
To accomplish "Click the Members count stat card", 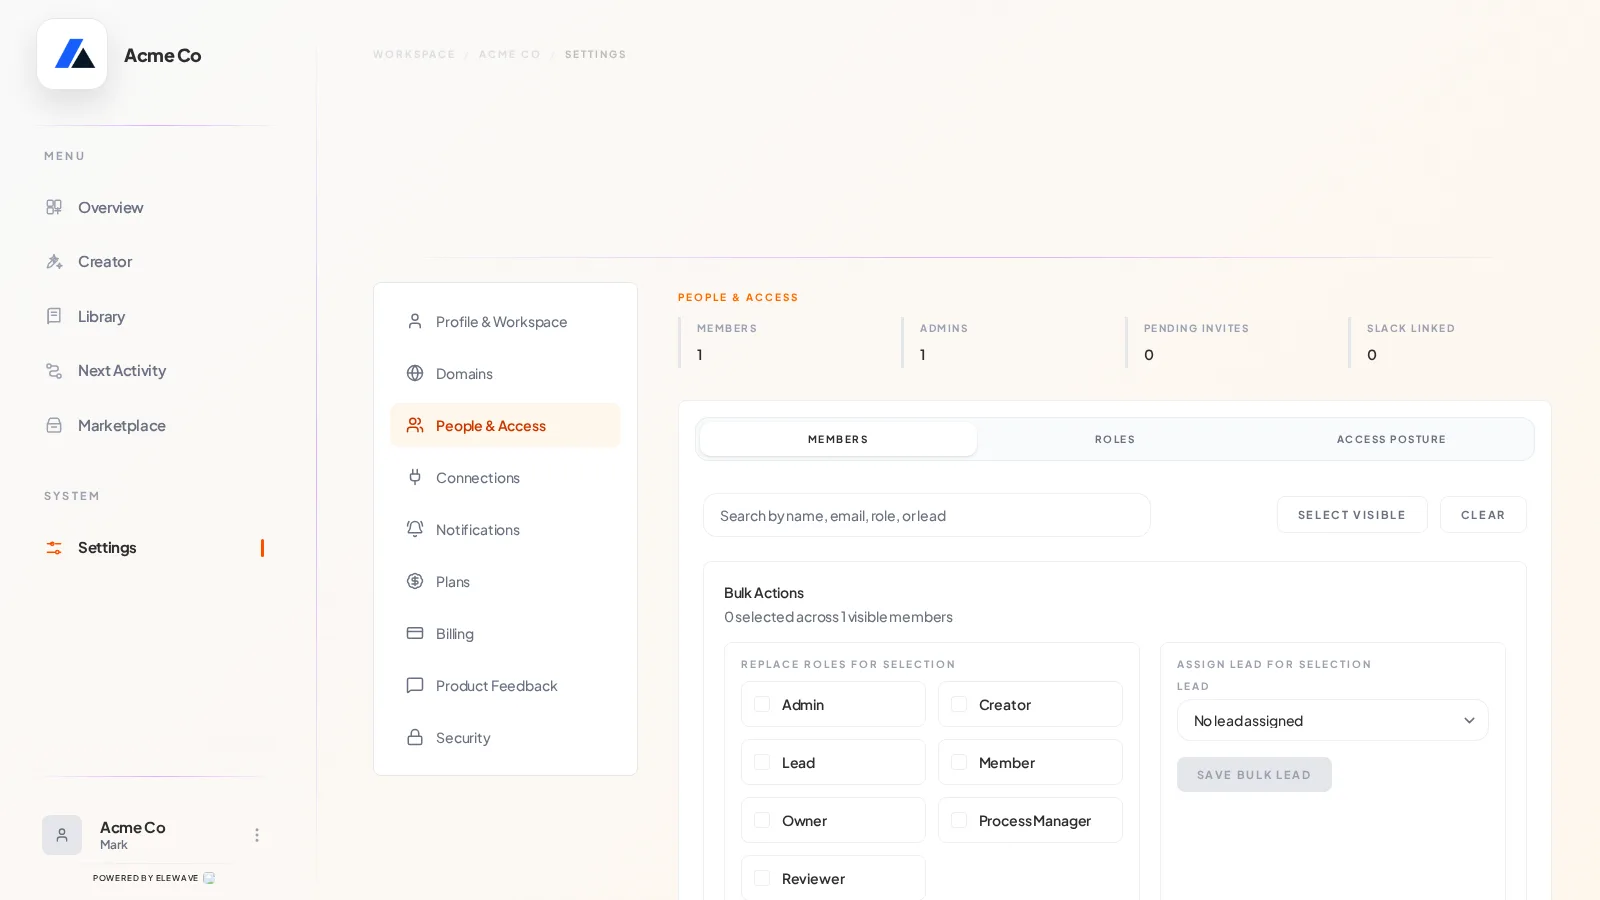I will pyautogui.click(x=782, y=342).
